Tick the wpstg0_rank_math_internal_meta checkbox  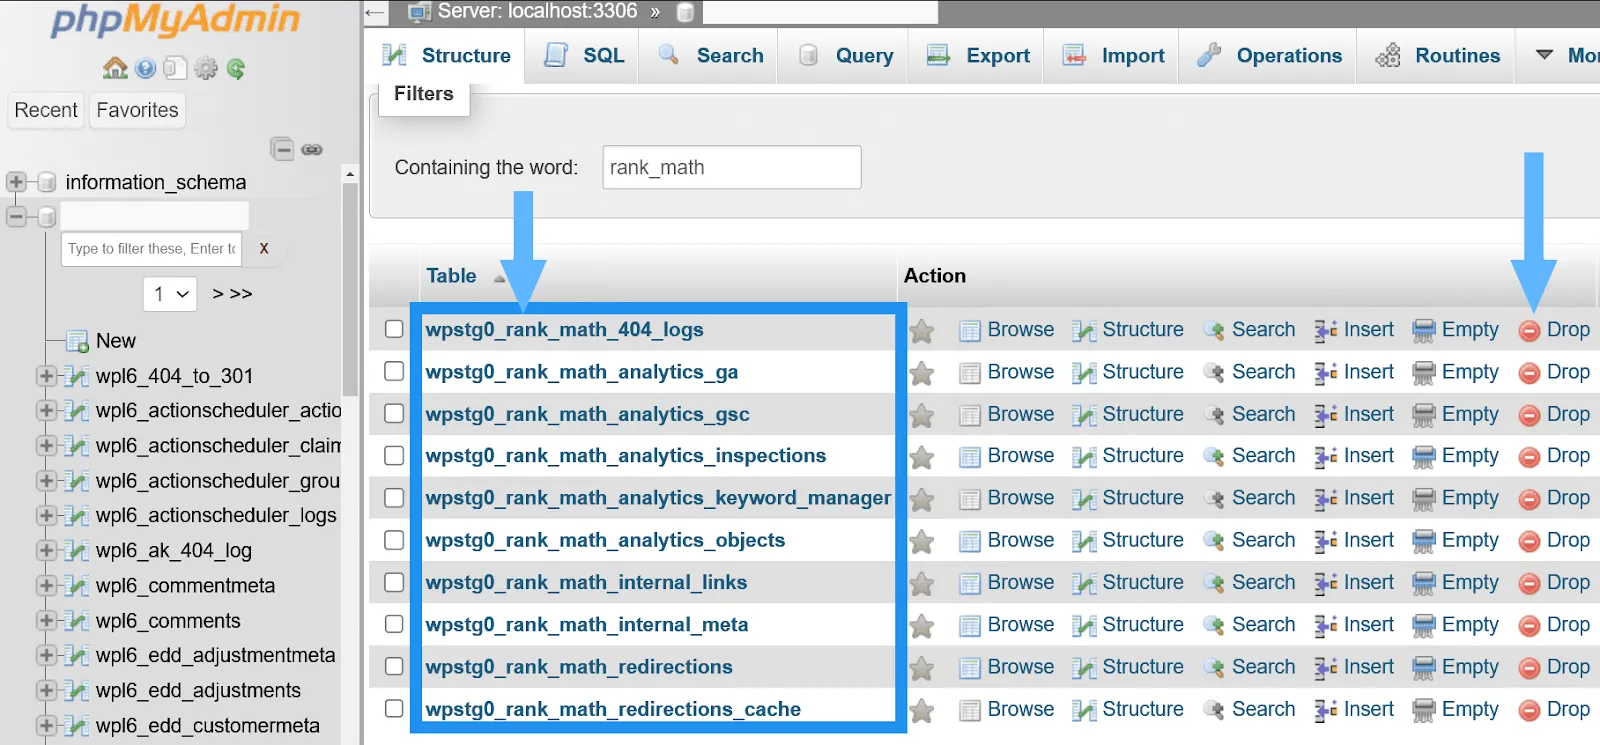click(394, 624)
